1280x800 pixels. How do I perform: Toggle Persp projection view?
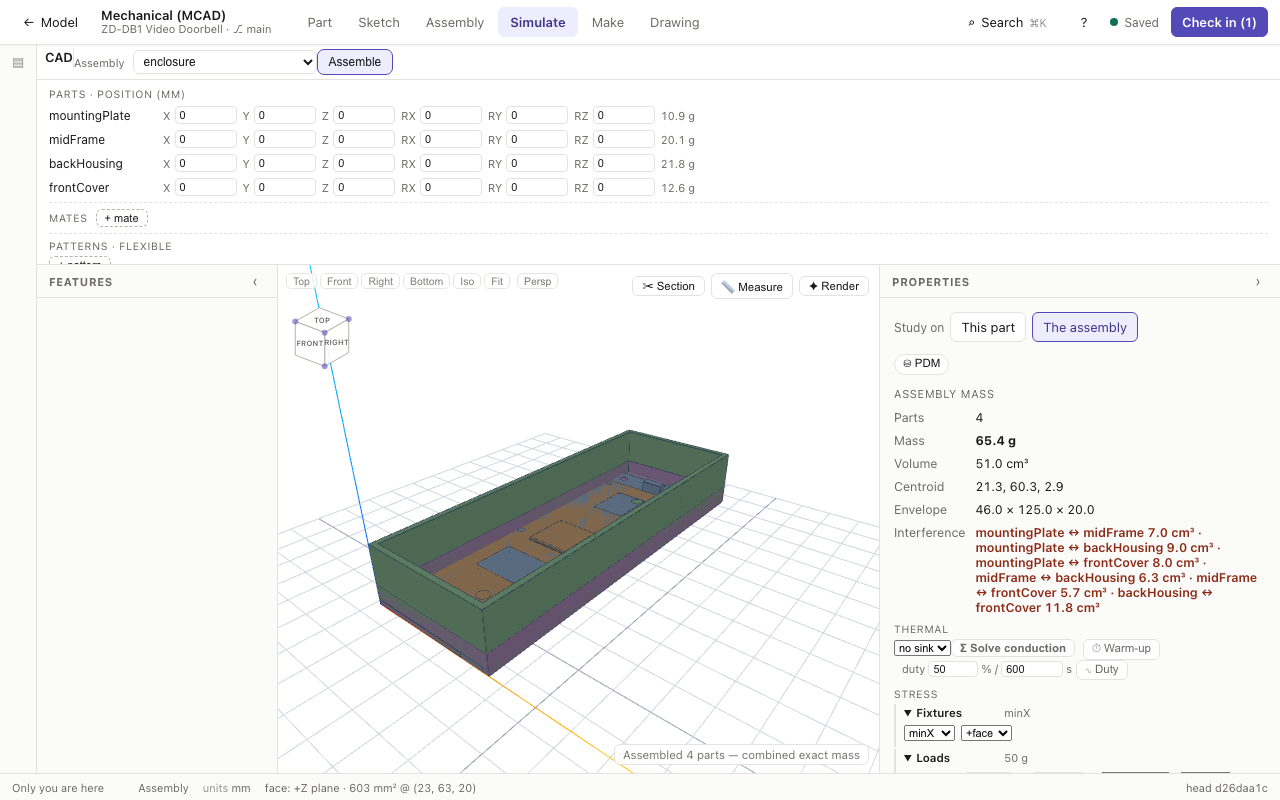(x=537, y=282)
